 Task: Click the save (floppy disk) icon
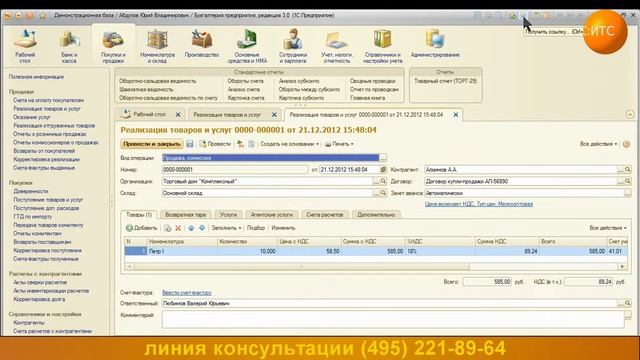[190, 144]
